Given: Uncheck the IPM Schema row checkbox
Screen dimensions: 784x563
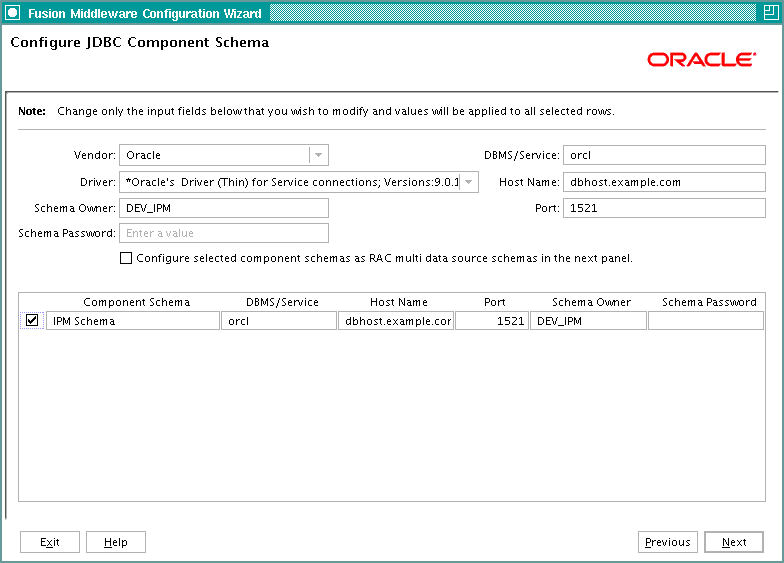Looking at the screenshot, I should 32,320.
